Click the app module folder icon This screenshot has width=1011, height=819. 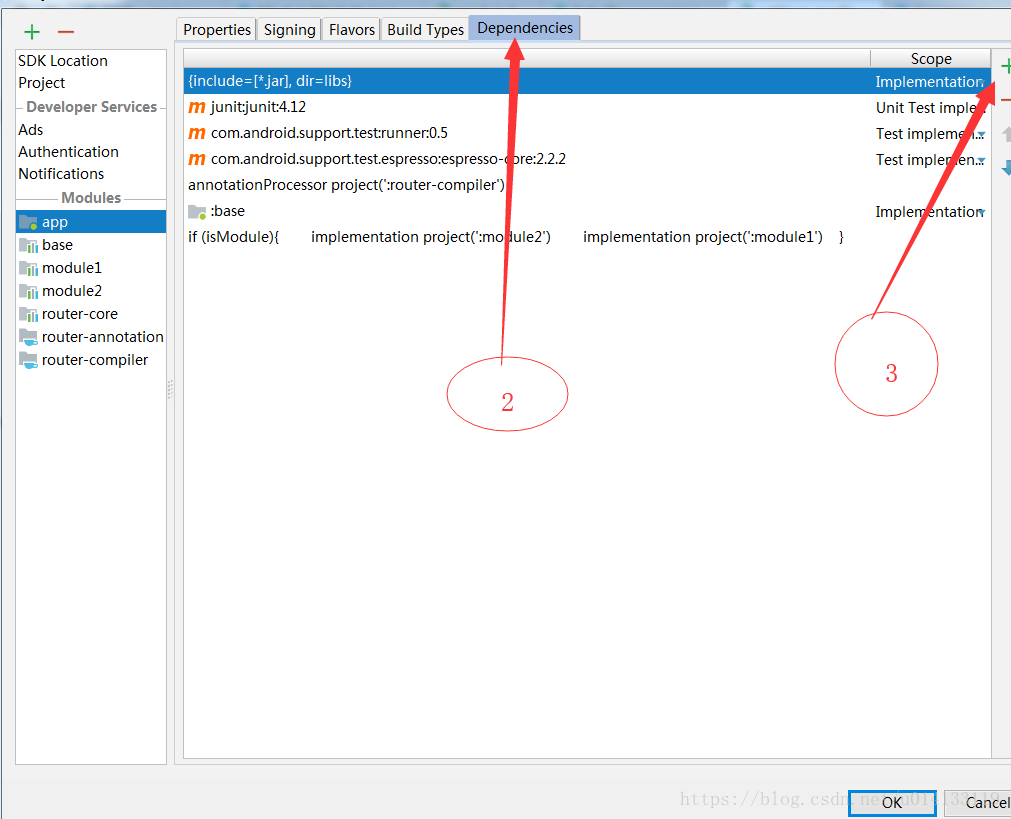(28, 222)
